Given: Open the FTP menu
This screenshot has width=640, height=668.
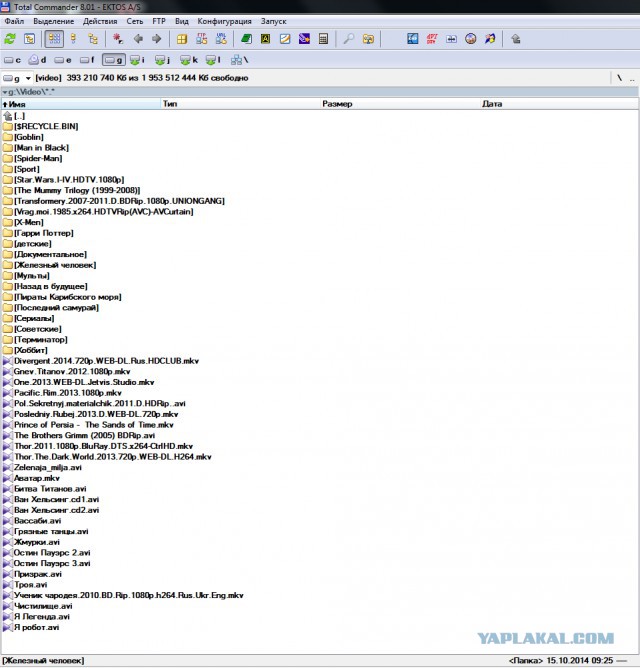Looking at the screenshot, I should pyautogui.click(x=159, y=21).
